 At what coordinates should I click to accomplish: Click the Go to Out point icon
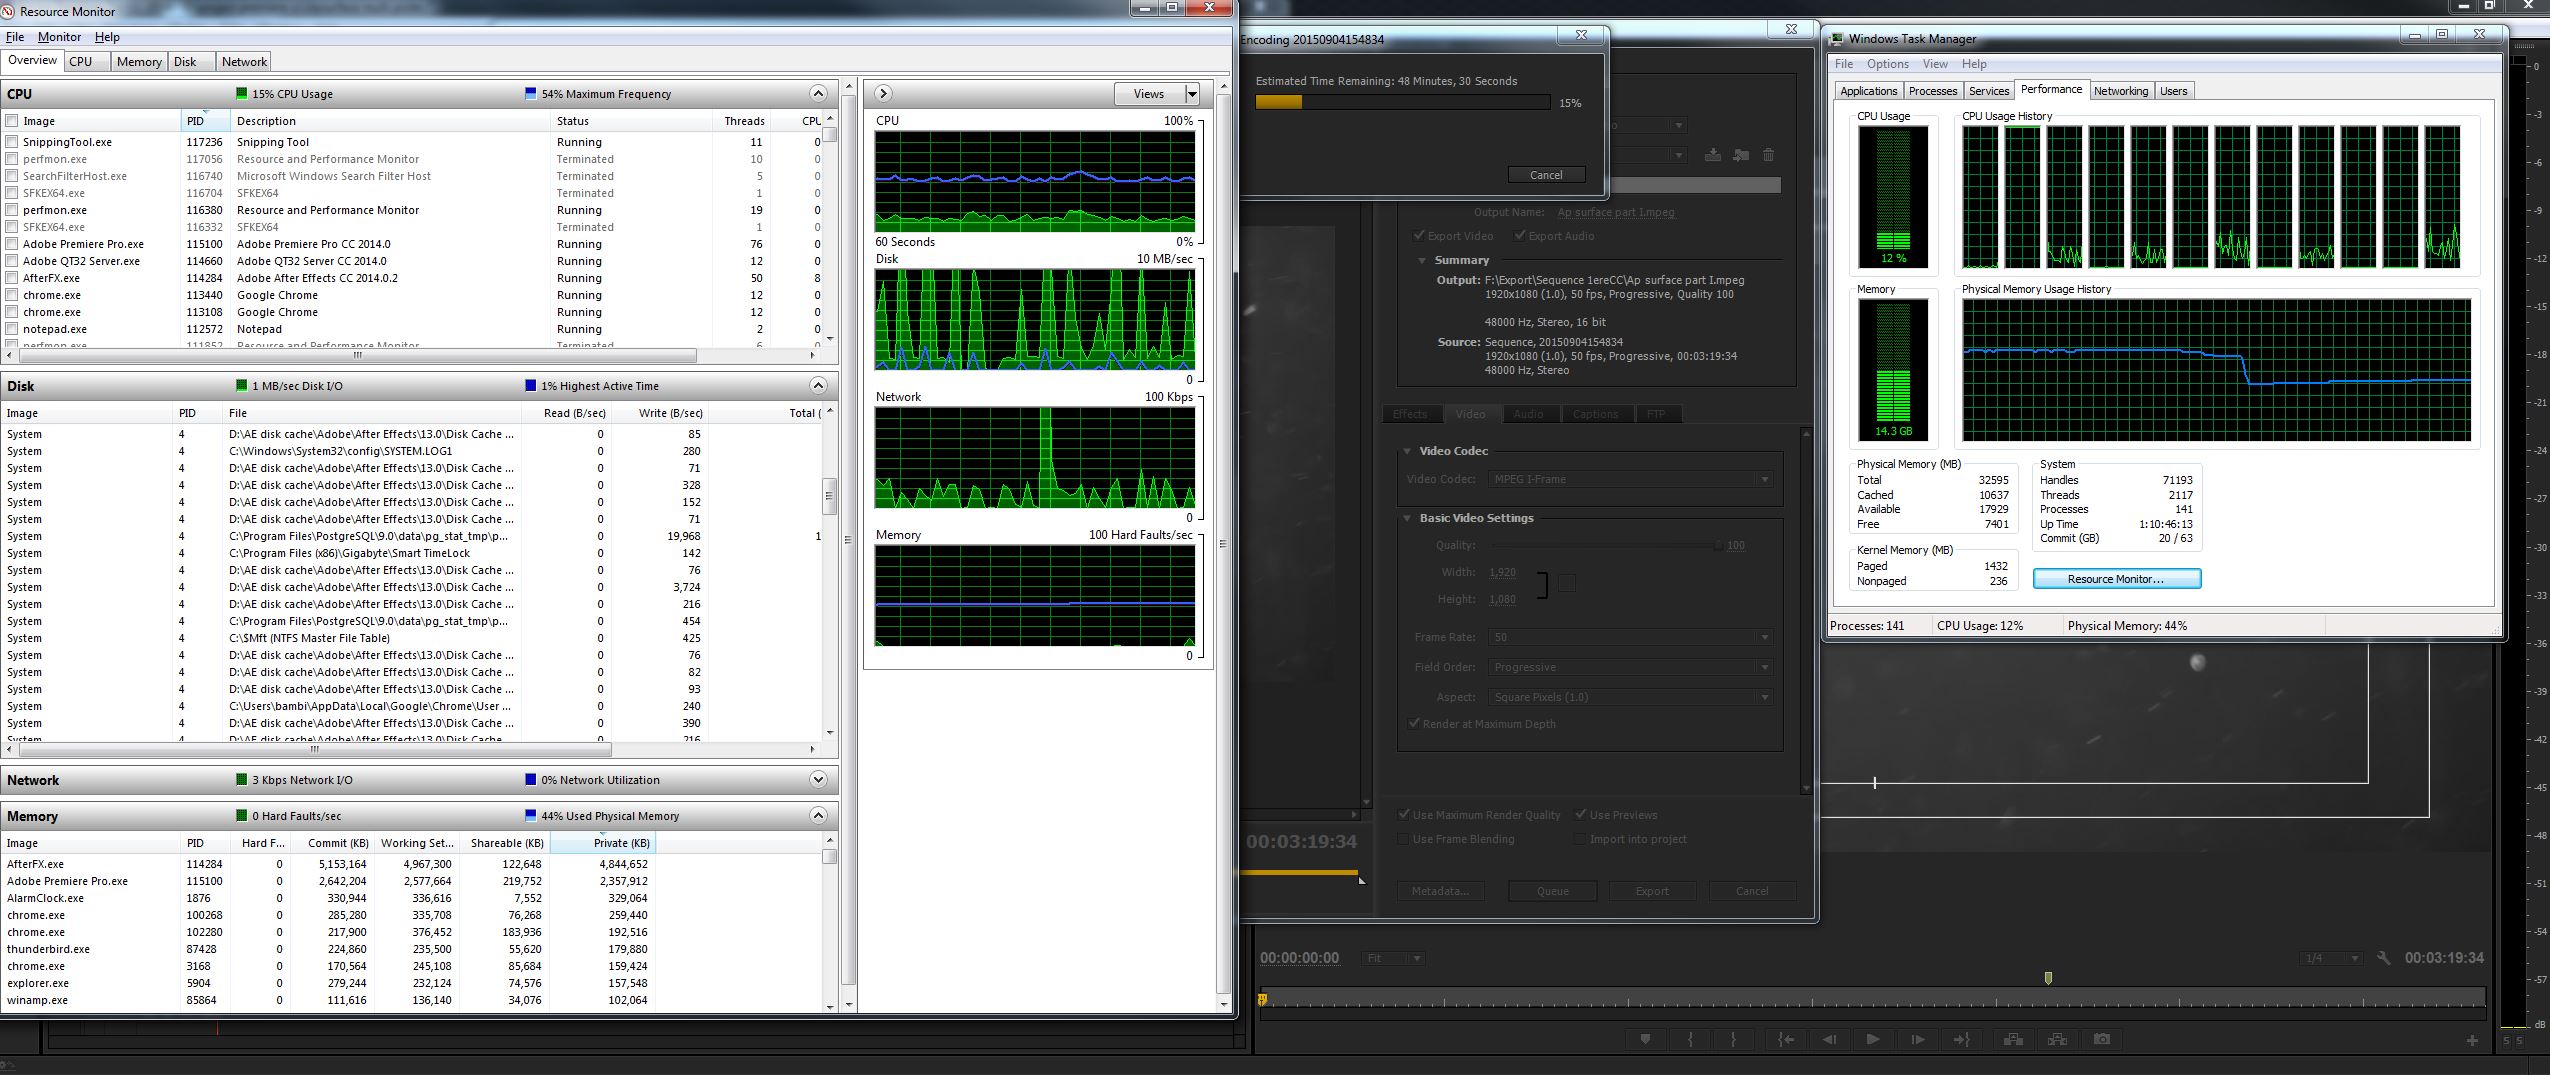point(1961,1040)
